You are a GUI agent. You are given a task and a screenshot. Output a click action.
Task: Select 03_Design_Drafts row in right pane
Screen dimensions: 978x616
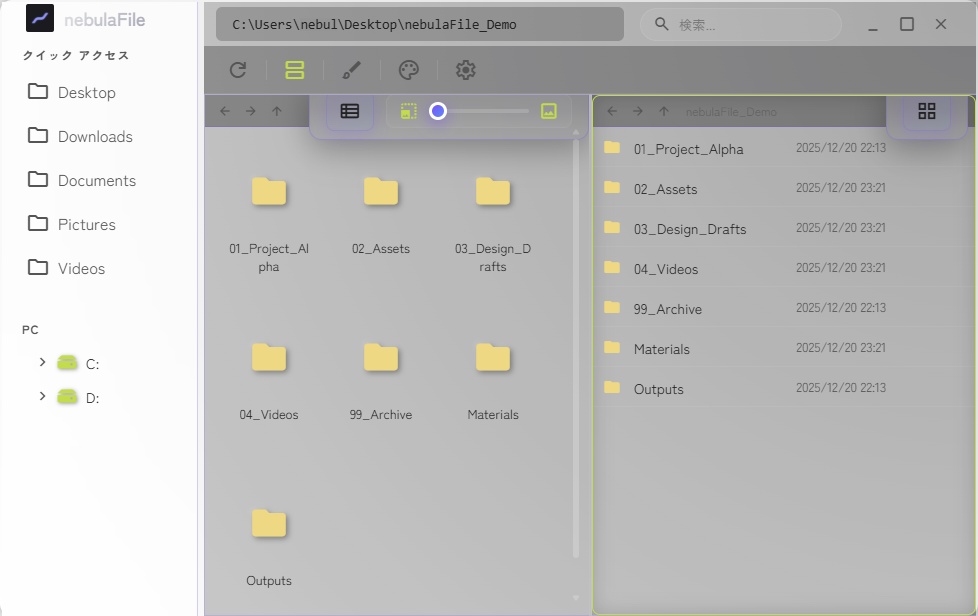coord(783,228)
